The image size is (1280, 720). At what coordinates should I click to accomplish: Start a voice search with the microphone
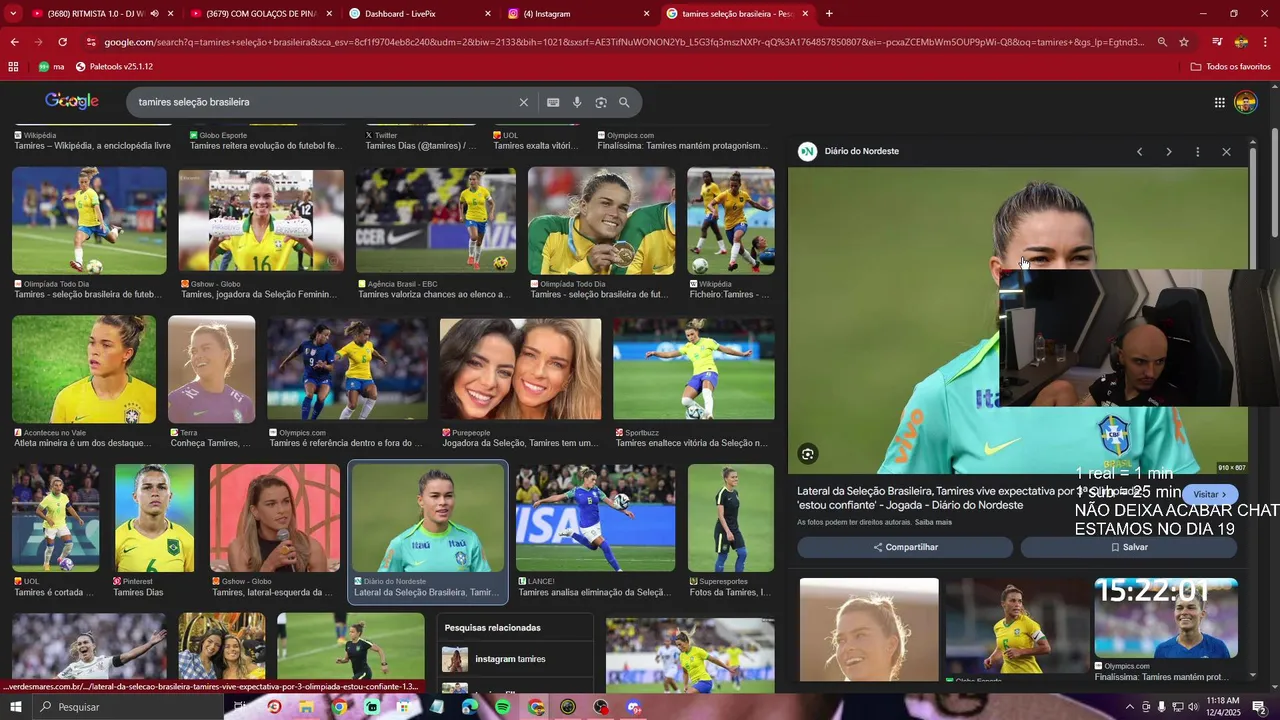[577, 102]
